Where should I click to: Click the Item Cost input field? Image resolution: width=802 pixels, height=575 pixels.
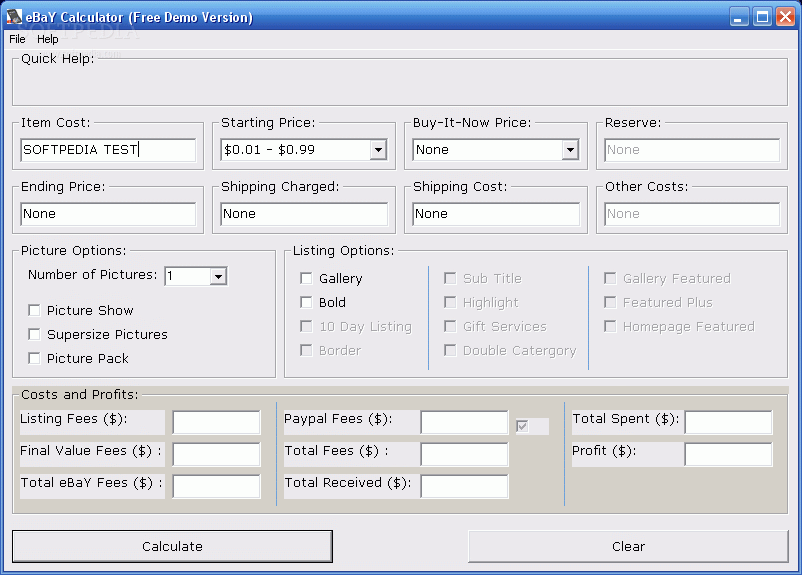coord(108,150)
